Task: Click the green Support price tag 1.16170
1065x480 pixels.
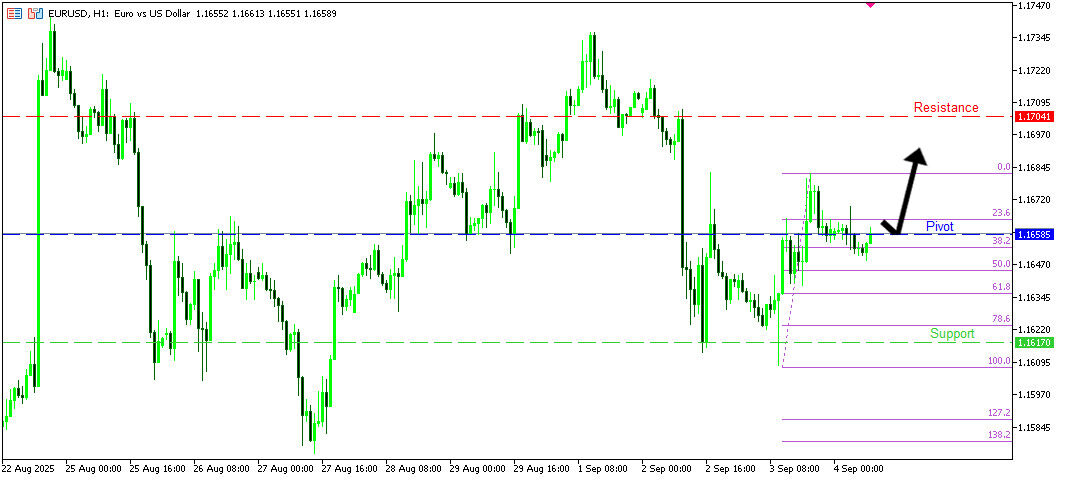Action: 1034,343
